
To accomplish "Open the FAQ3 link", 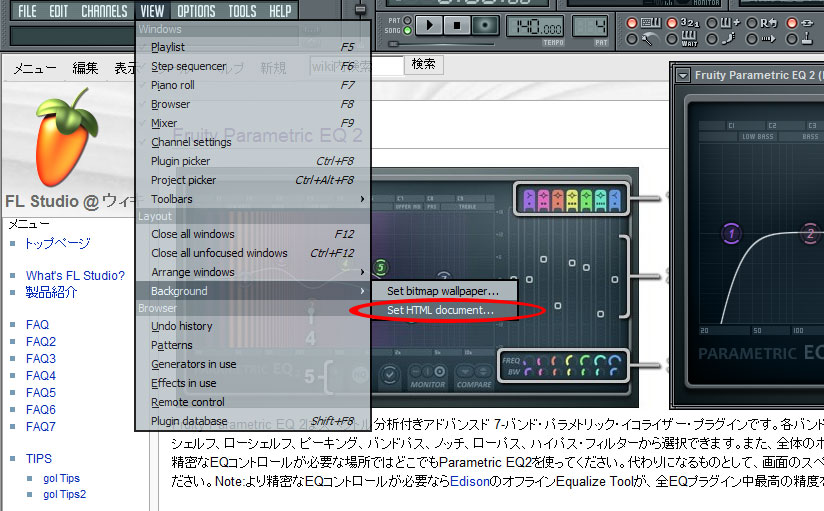I will coord(40,359).
